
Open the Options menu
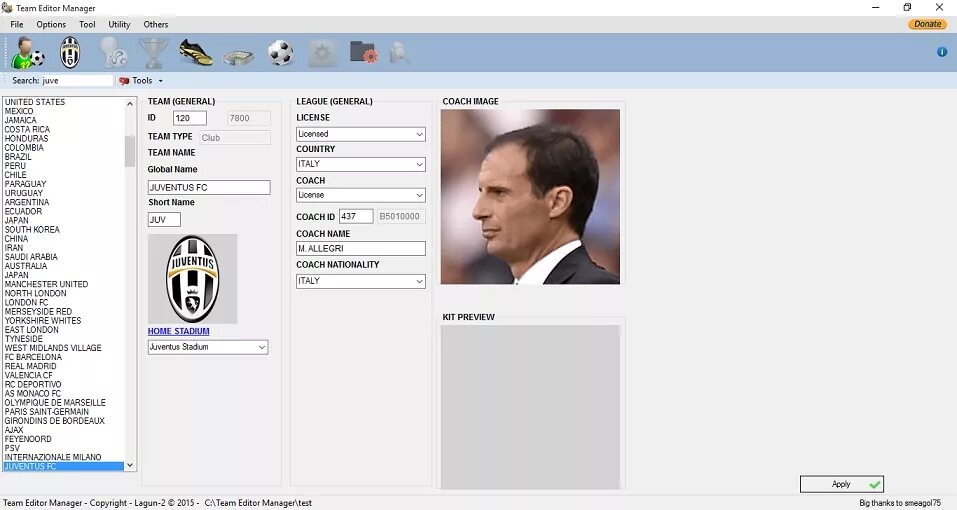click(x=51, y=24)
